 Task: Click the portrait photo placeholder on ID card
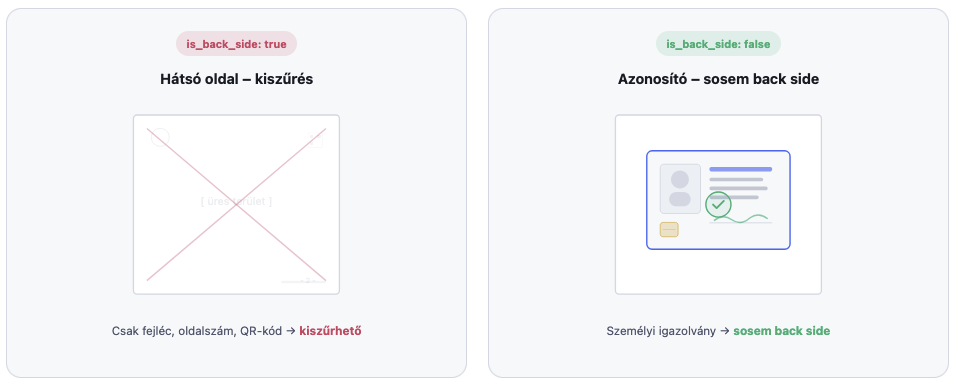point(680,189)
